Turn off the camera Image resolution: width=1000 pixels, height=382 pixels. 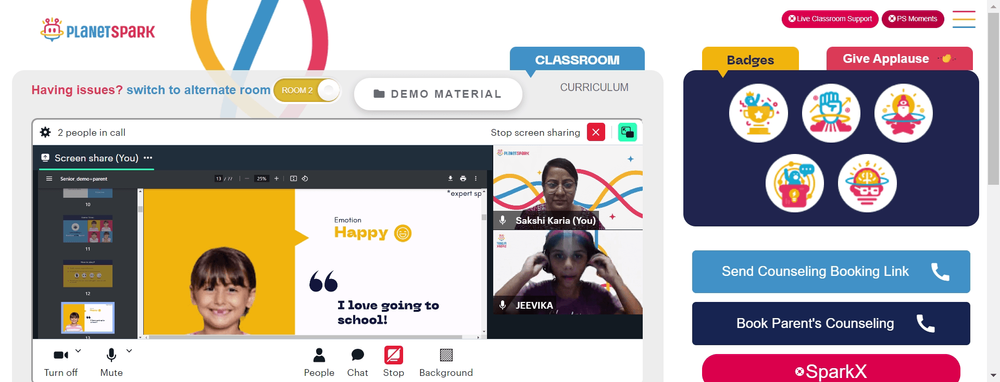click(x=61, y=361)
